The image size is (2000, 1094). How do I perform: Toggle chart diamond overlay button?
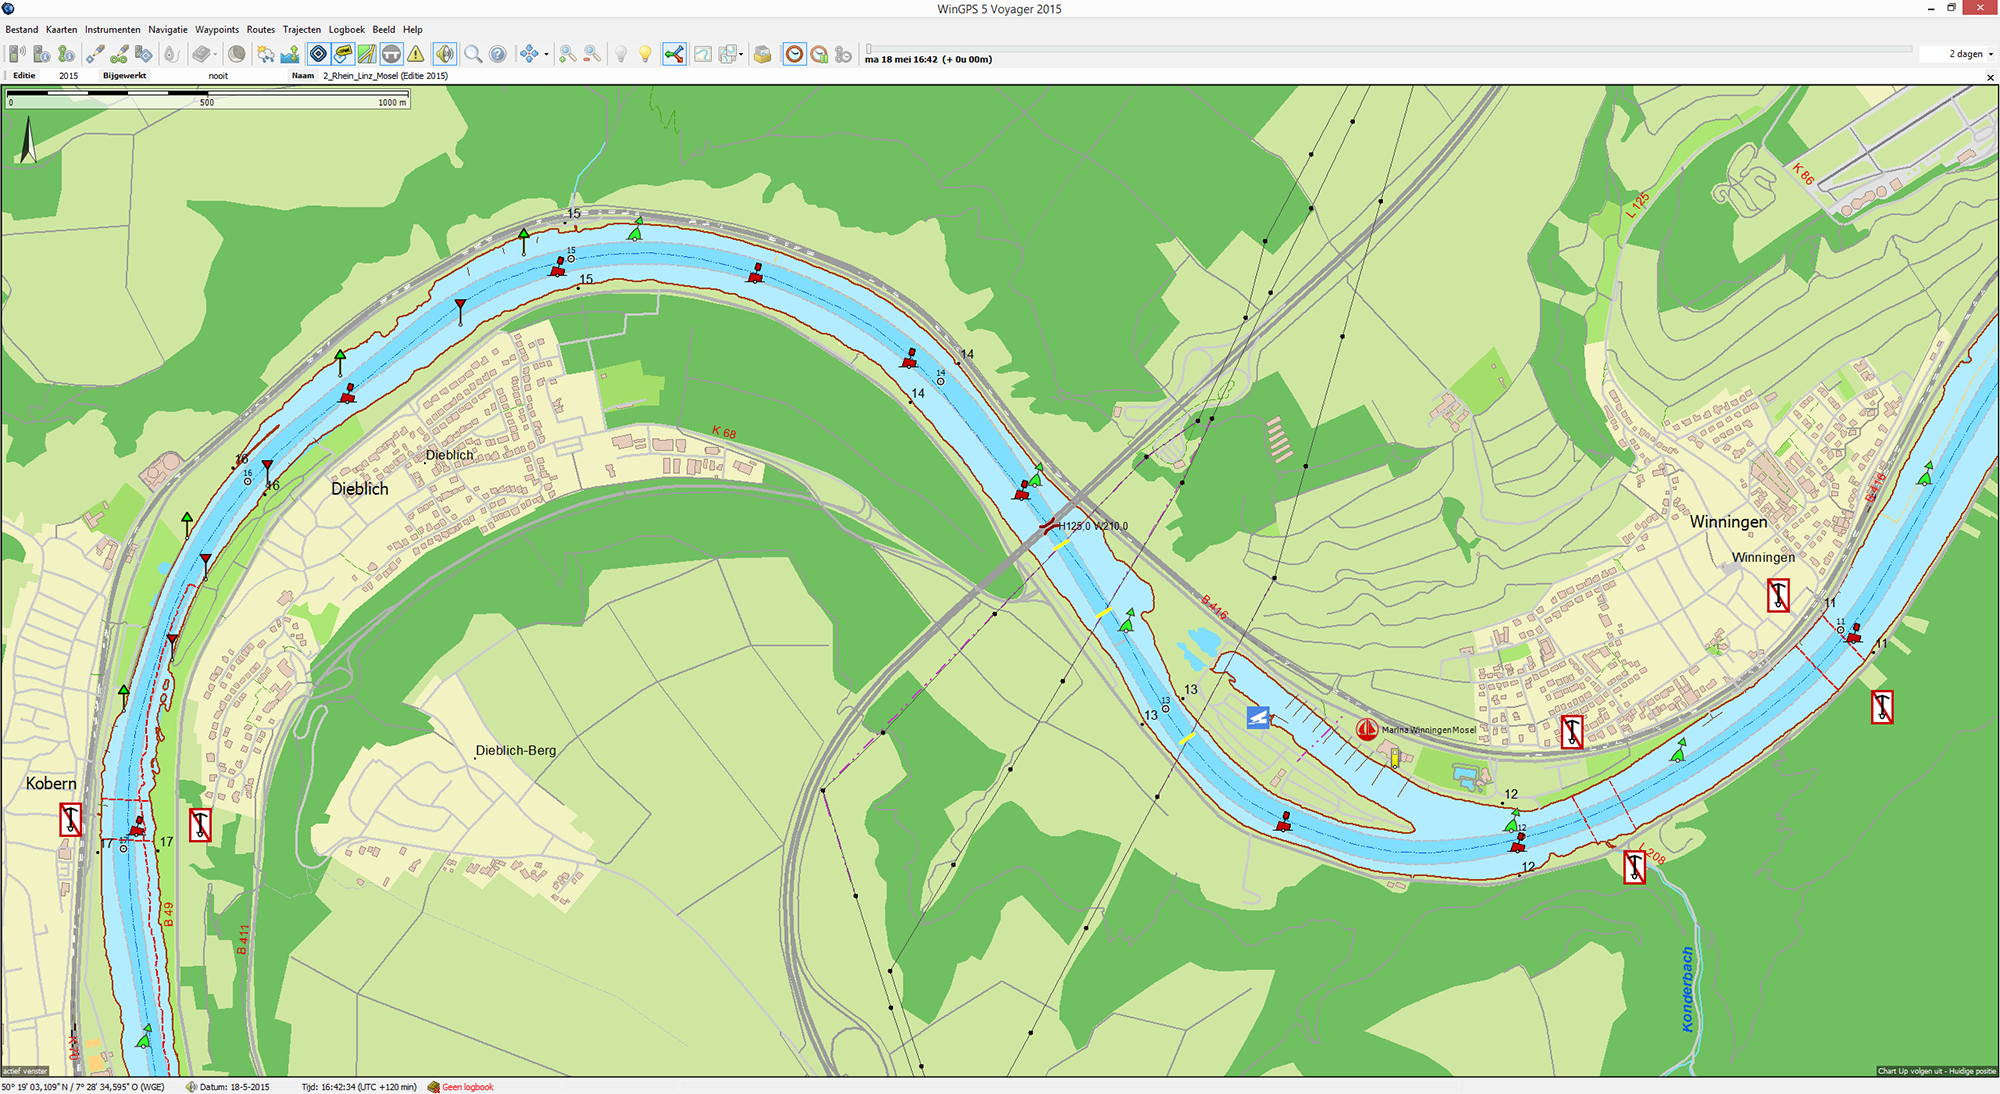(318, 54)
